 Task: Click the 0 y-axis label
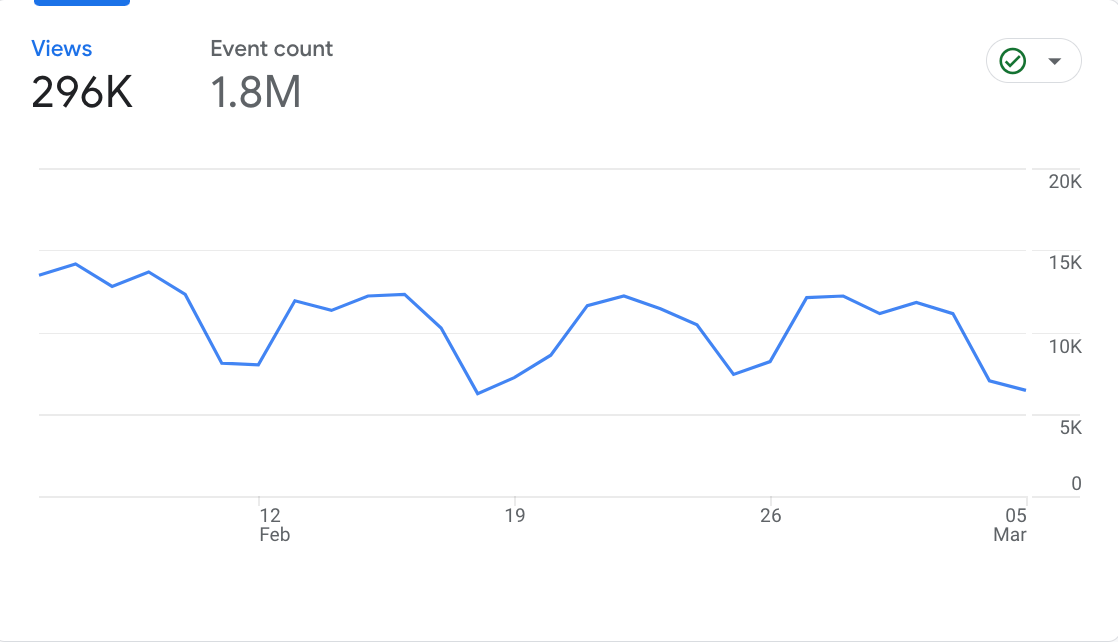1076,484
